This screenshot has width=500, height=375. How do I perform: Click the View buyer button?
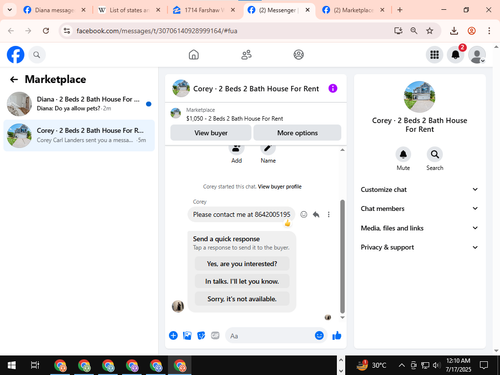click(x=211, y=133)
